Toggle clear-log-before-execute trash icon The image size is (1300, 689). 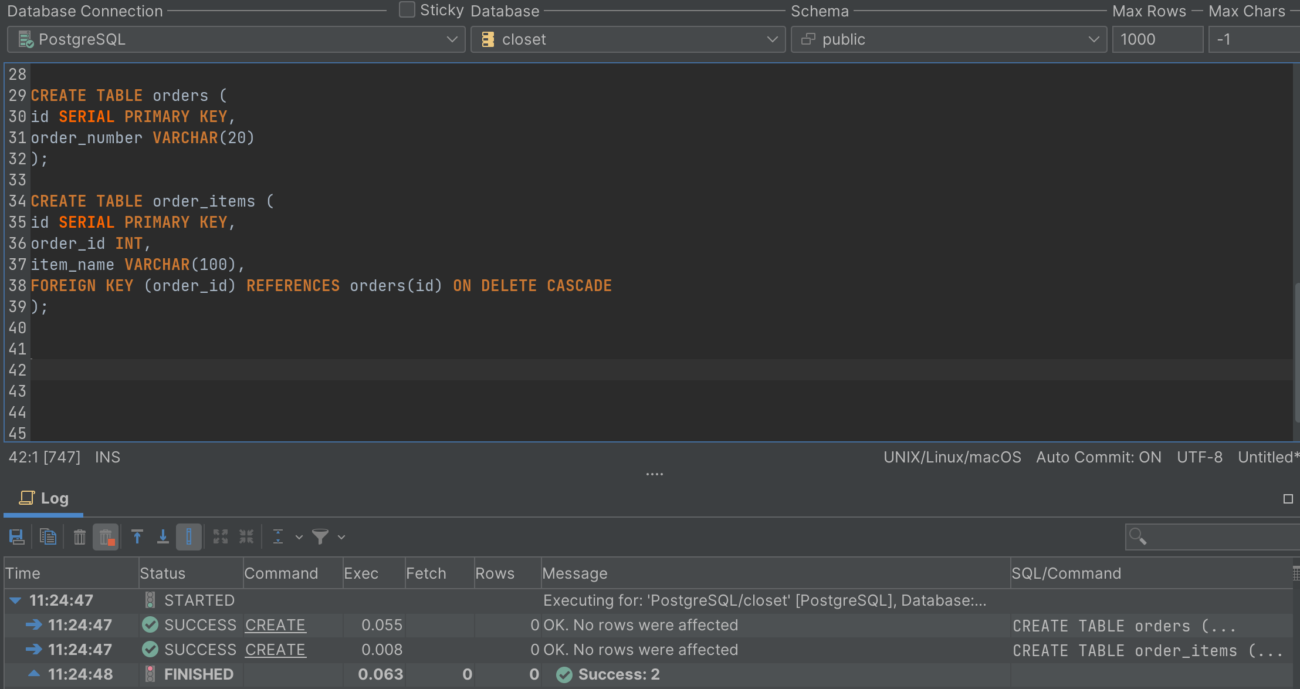(105, 536)
